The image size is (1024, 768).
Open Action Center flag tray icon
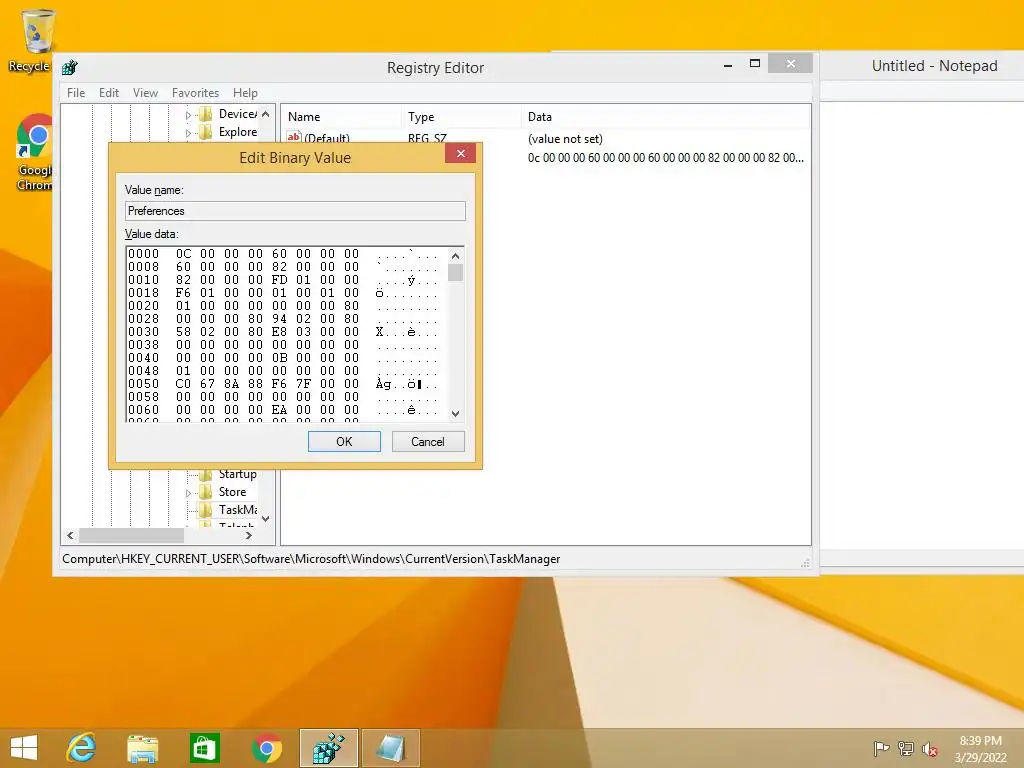coord(881,748)
